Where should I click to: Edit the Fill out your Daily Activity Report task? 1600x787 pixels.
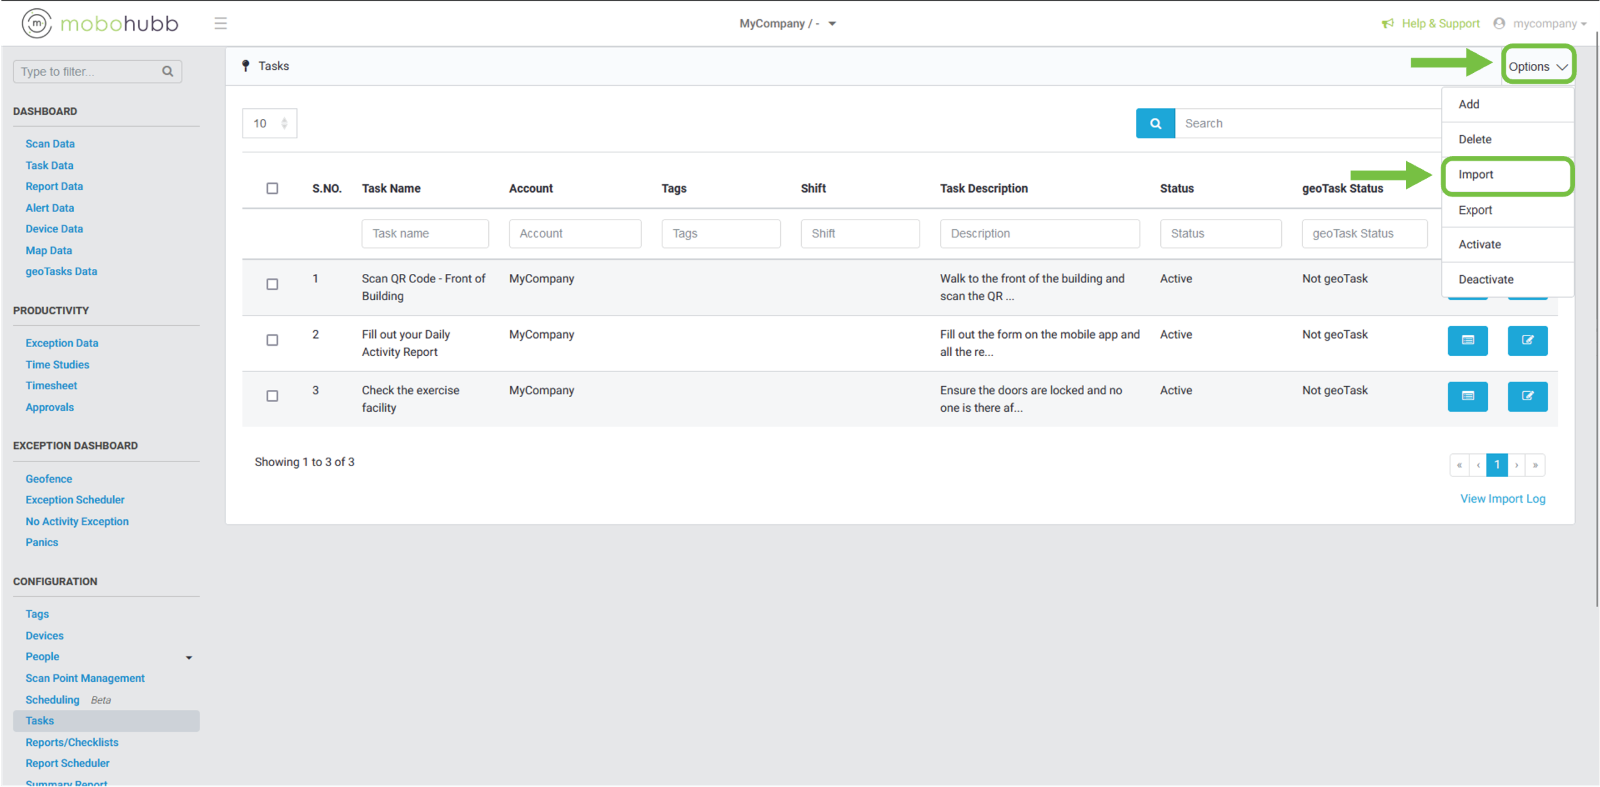click(x=1527, y=341)
